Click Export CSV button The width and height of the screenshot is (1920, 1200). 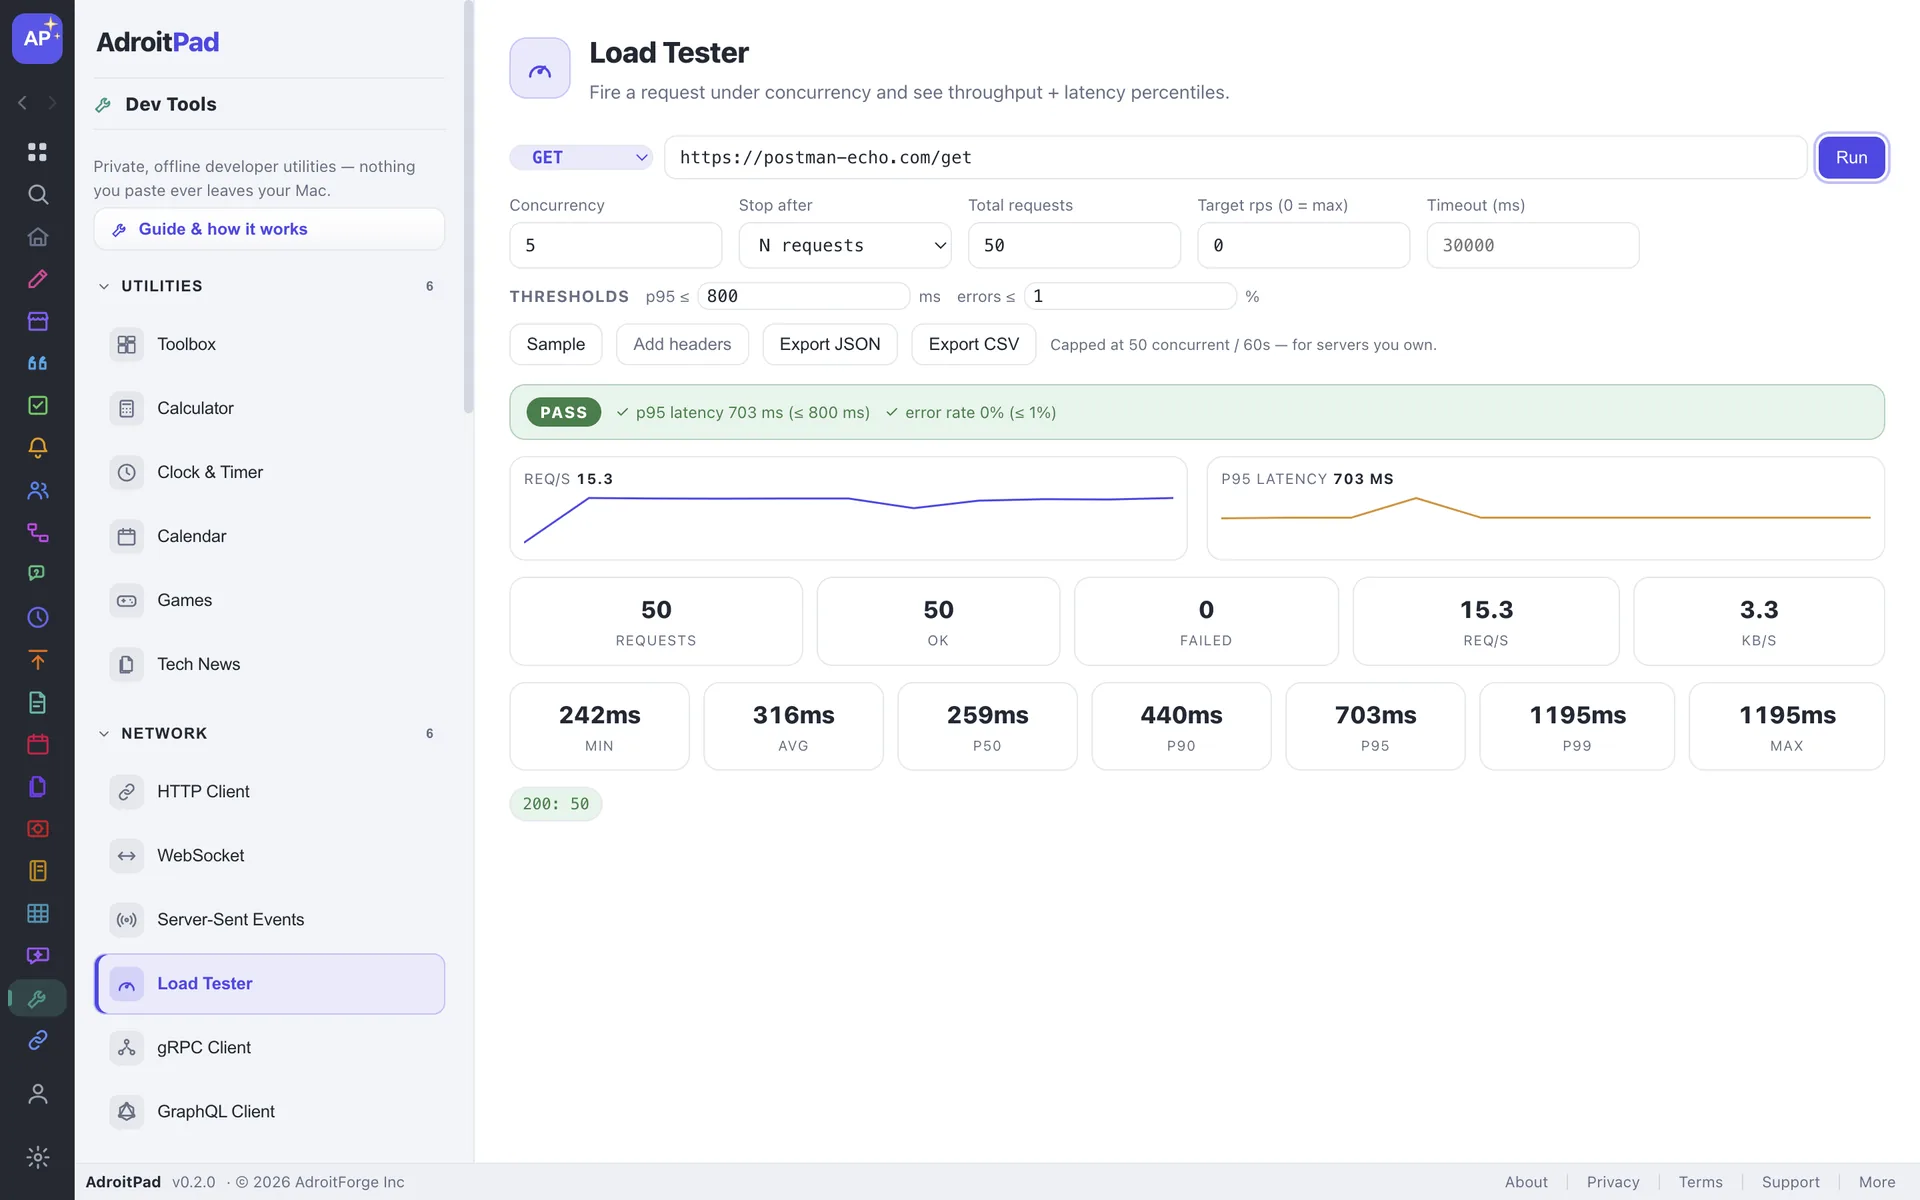pos(974,344)
